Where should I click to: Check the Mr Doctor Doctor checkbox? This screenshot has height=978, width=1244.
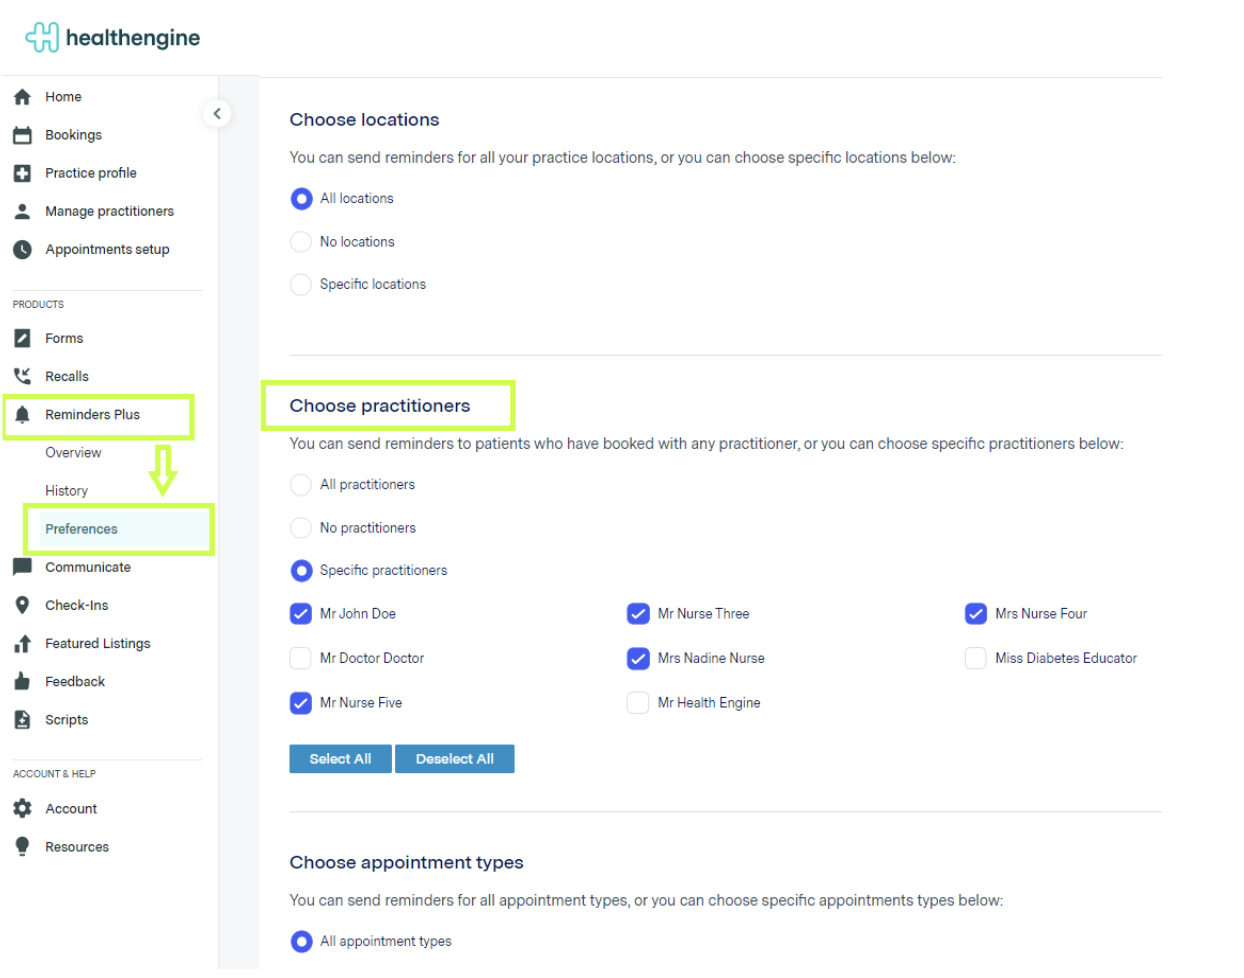[x=301, y=658]
